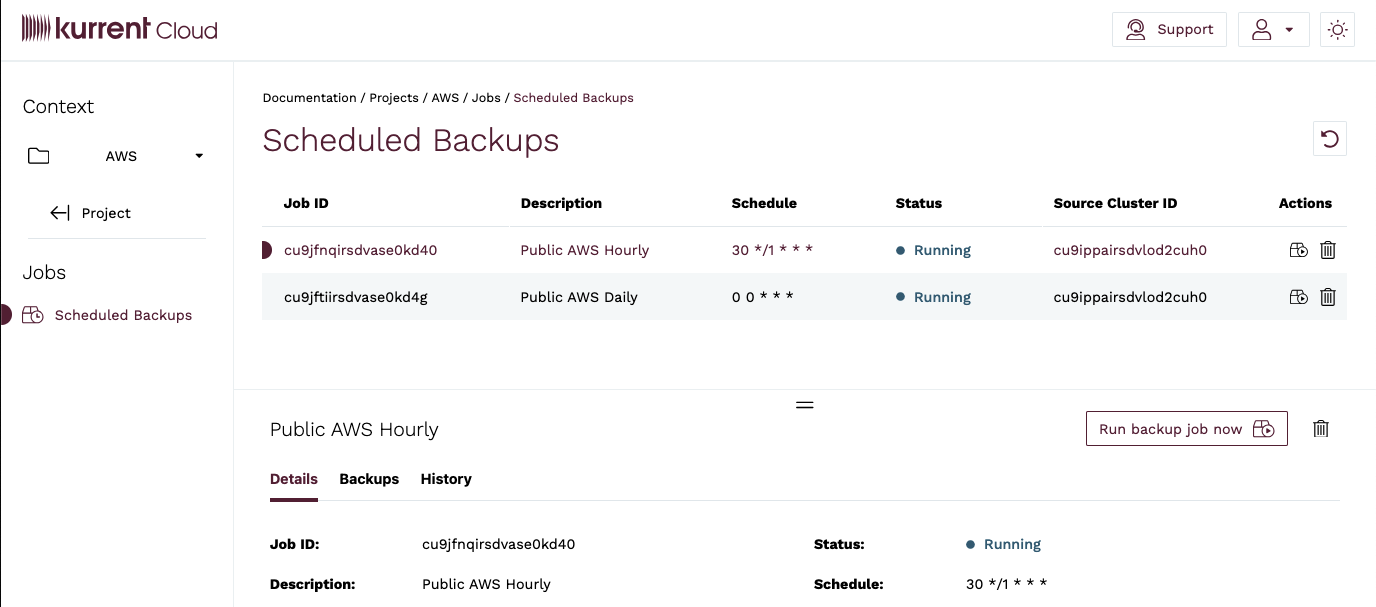
Task: Run backup icon for job cu9jfnqirsdvase0kd40
Action: (x=1298, y=250)
